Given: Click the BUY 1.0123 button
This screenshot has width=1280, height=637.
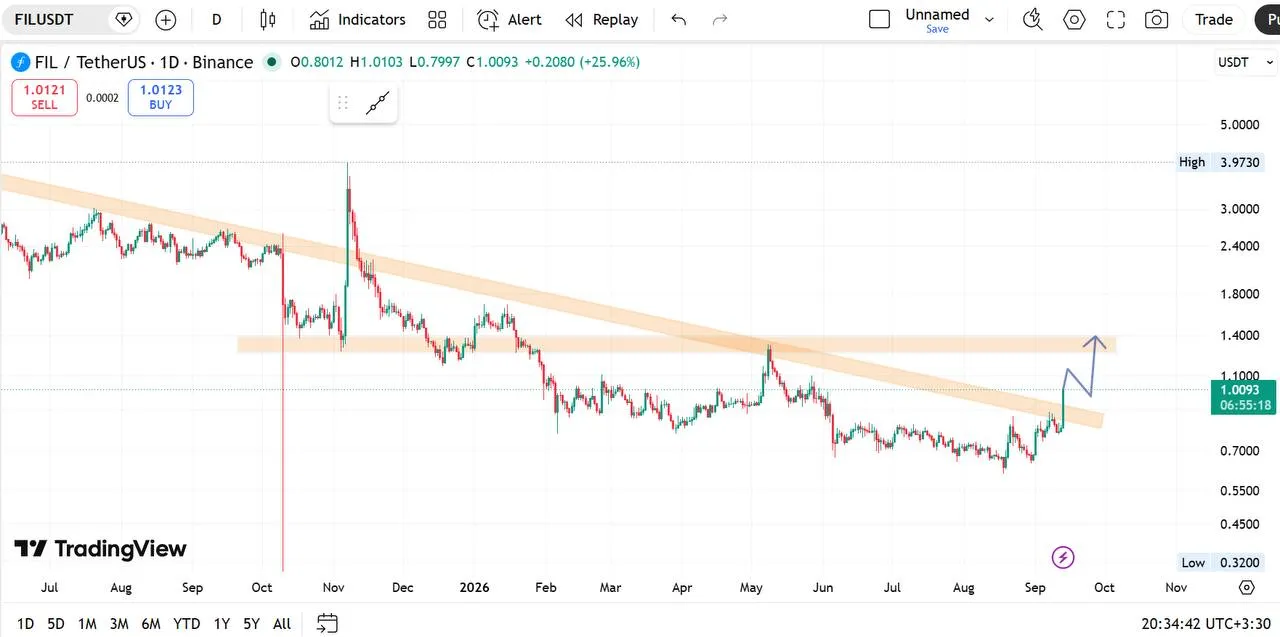Looking at the screenshot, I should point(161,97).
